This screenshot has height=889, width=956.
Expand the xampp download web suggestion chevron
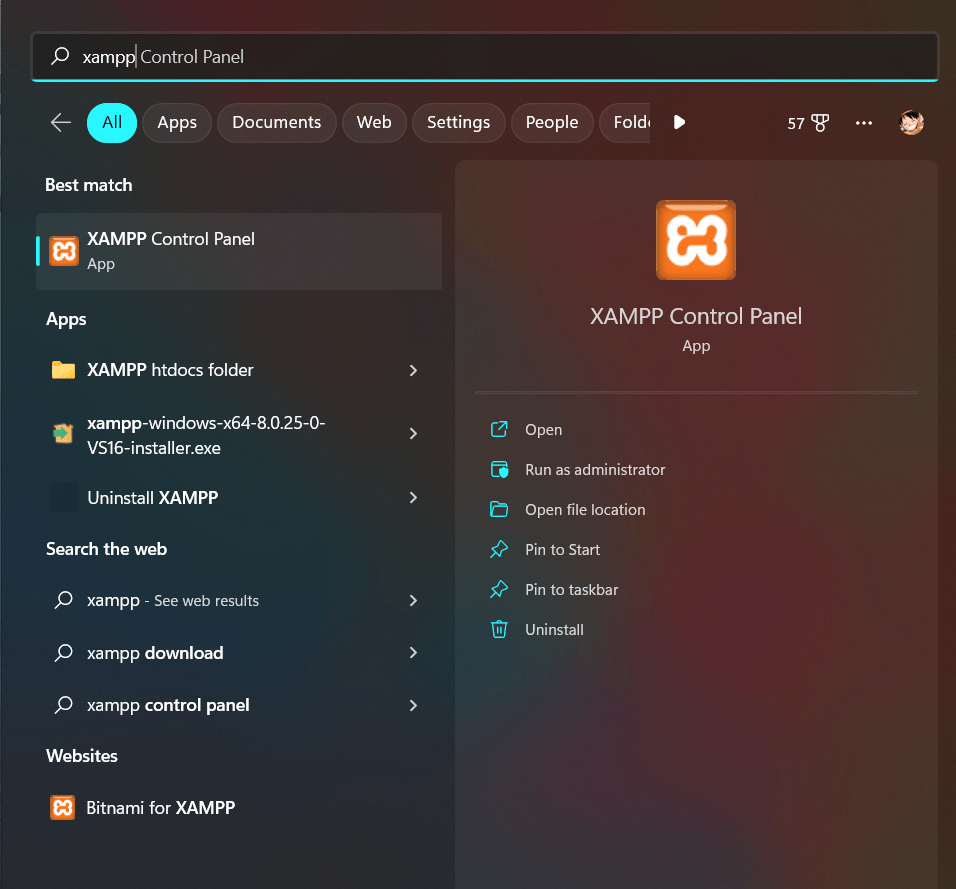coord(413,652)
